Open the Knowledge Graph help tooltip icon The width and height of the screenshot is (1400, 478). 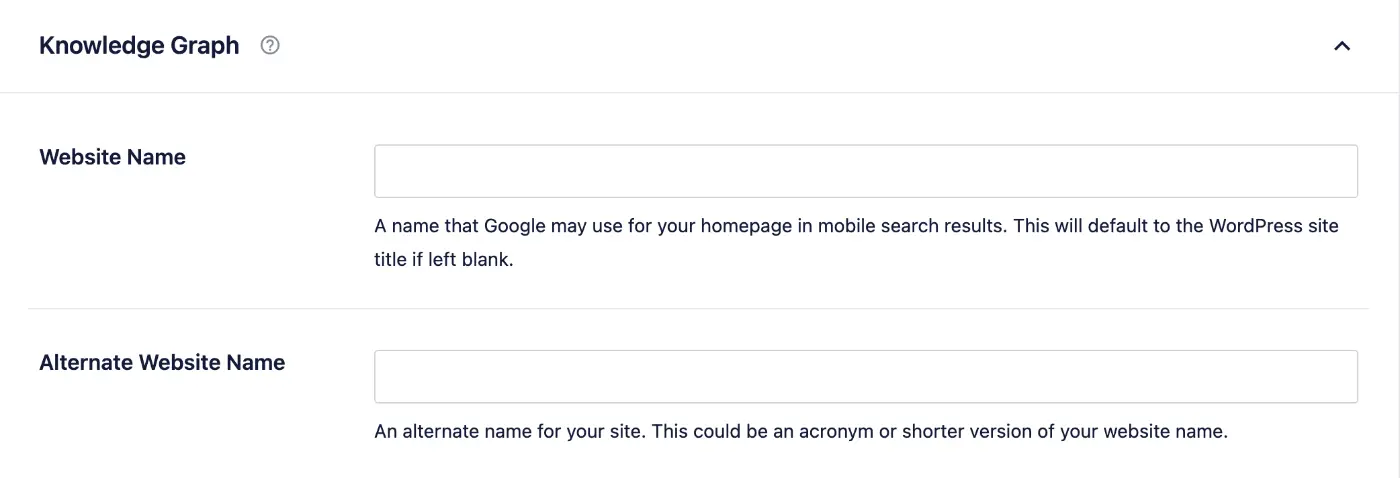click(269, 46)
